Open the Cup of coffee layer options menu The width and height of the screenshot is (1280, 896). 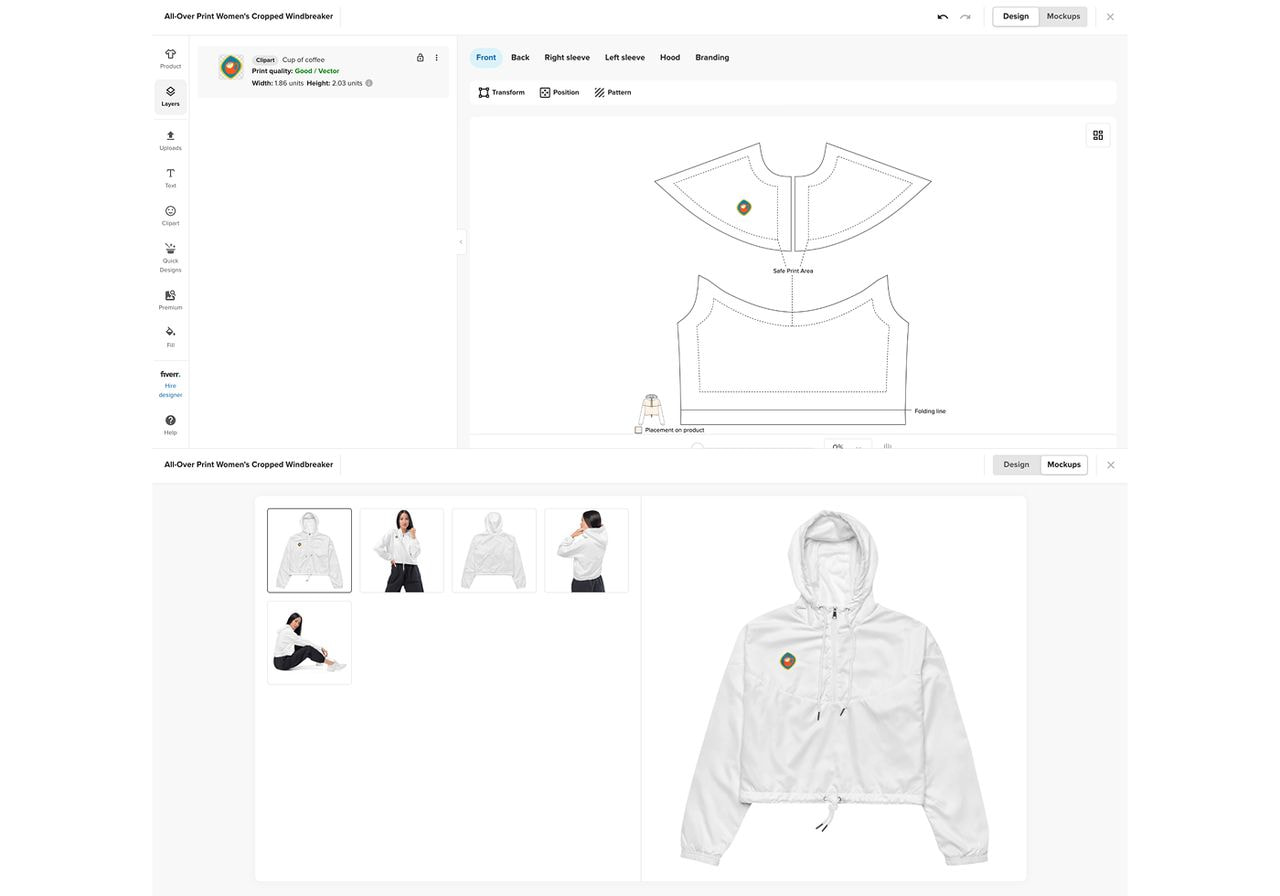point(436,58)
